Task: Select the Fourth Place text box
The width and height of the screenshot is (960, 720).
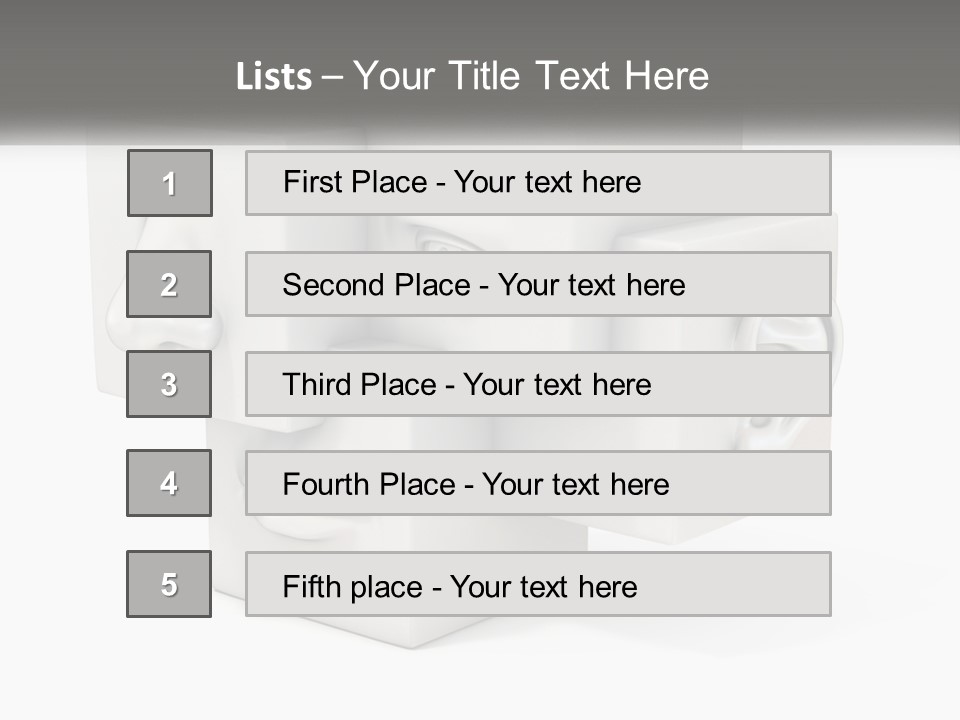Action: pyautogui.click(x=538, y=483)
